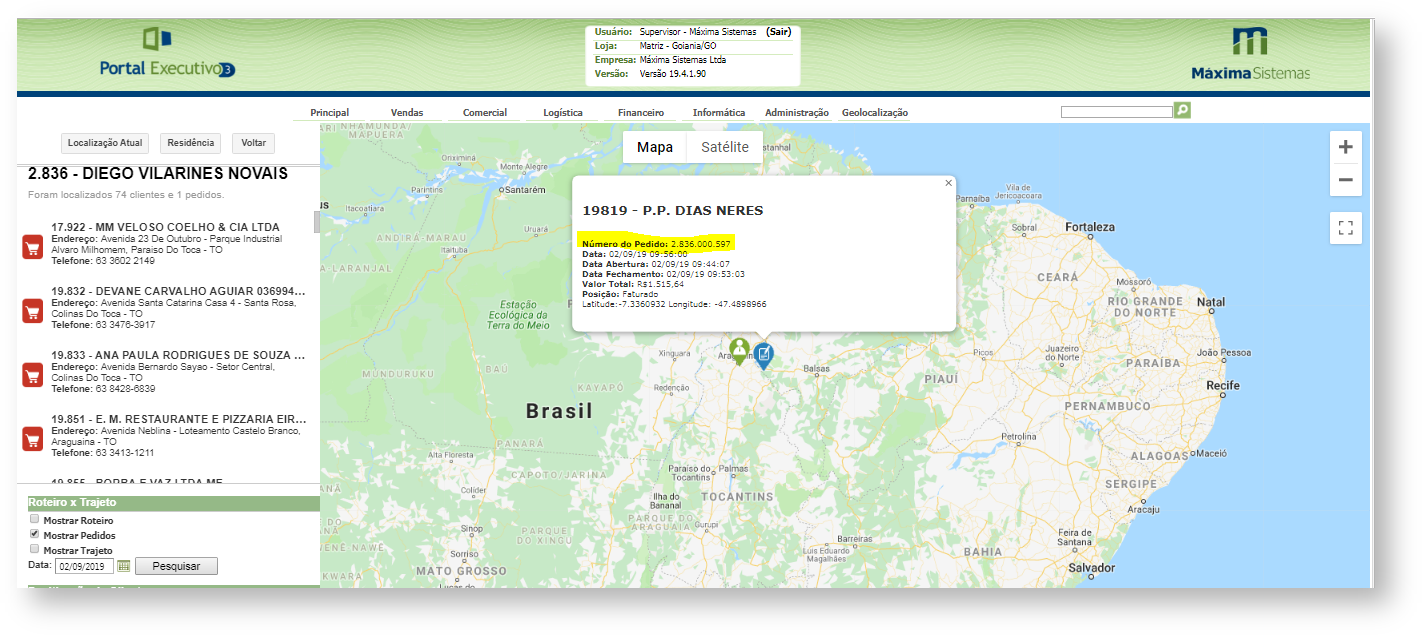The width and height of the screenshot is (1423, 636).
Task: Open the Geolocalização menu
Action: coord(875,113)
